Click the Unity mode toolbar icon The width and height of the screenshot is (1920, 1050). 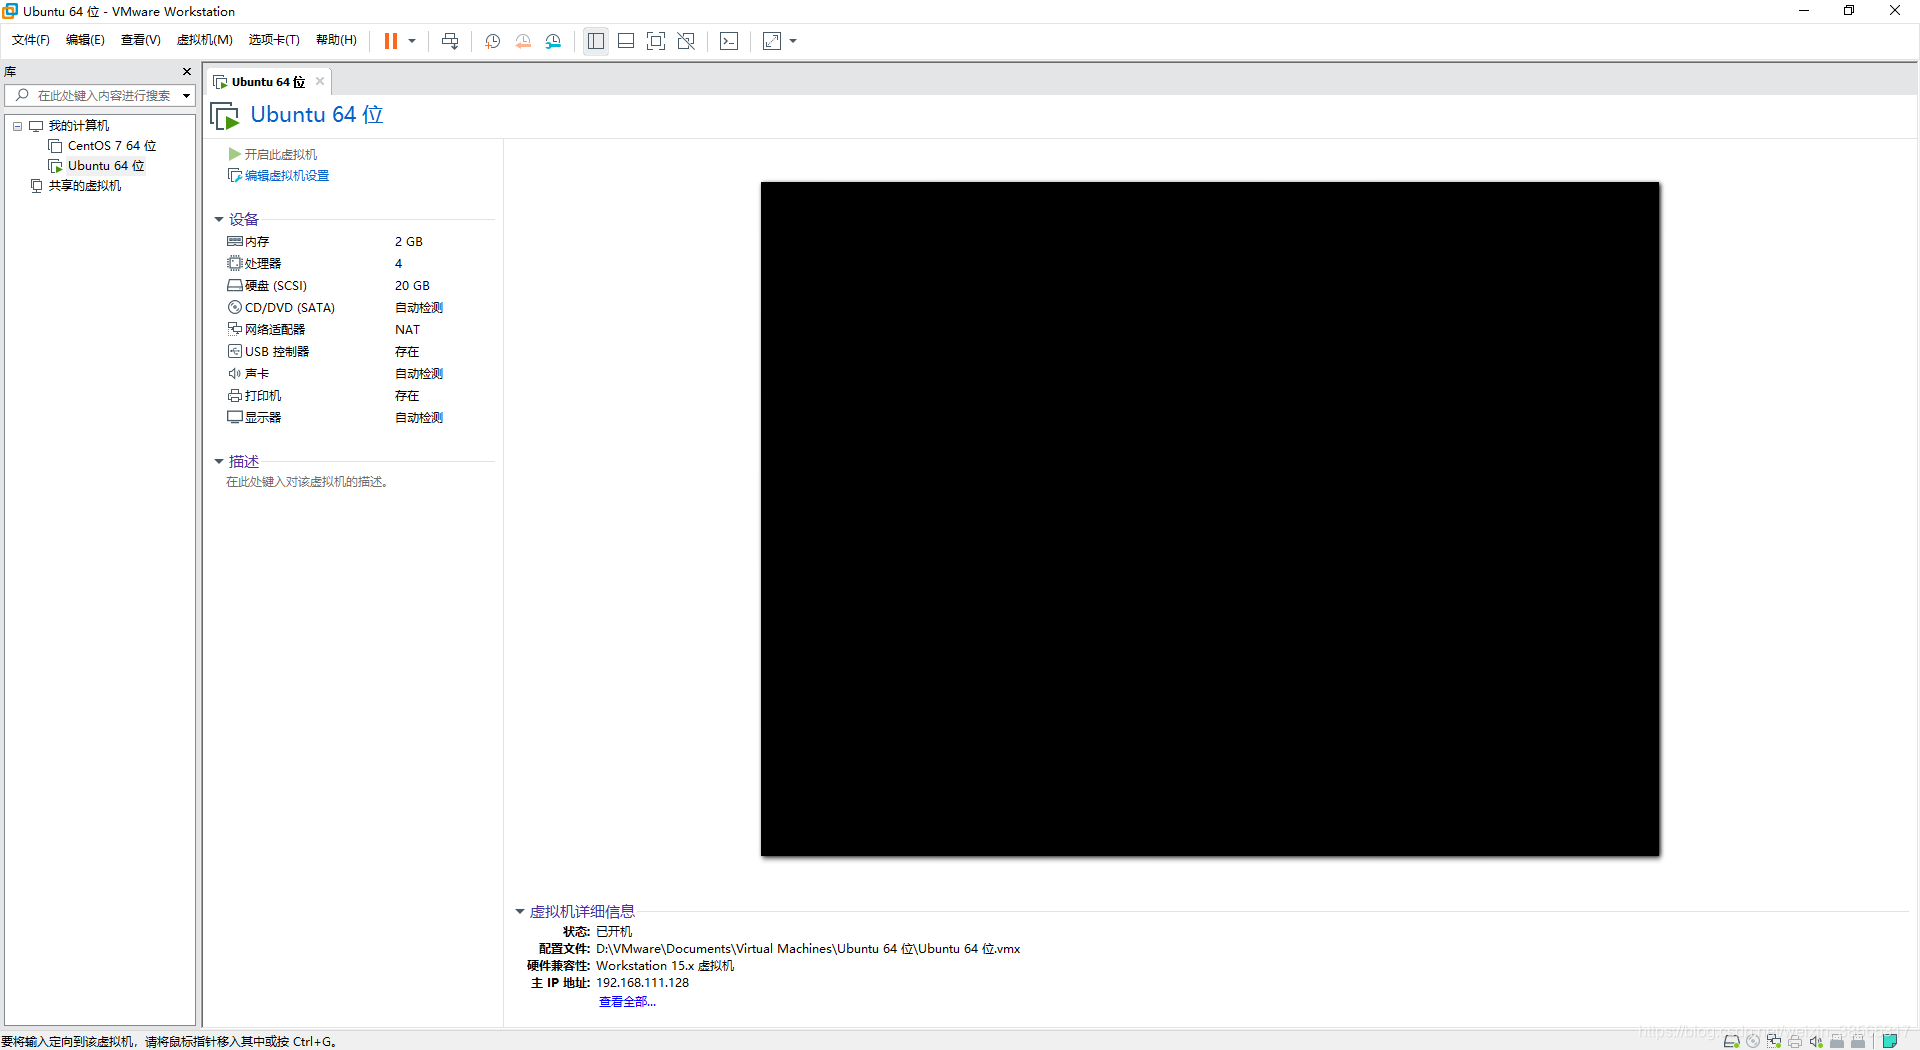click(686, 41)
